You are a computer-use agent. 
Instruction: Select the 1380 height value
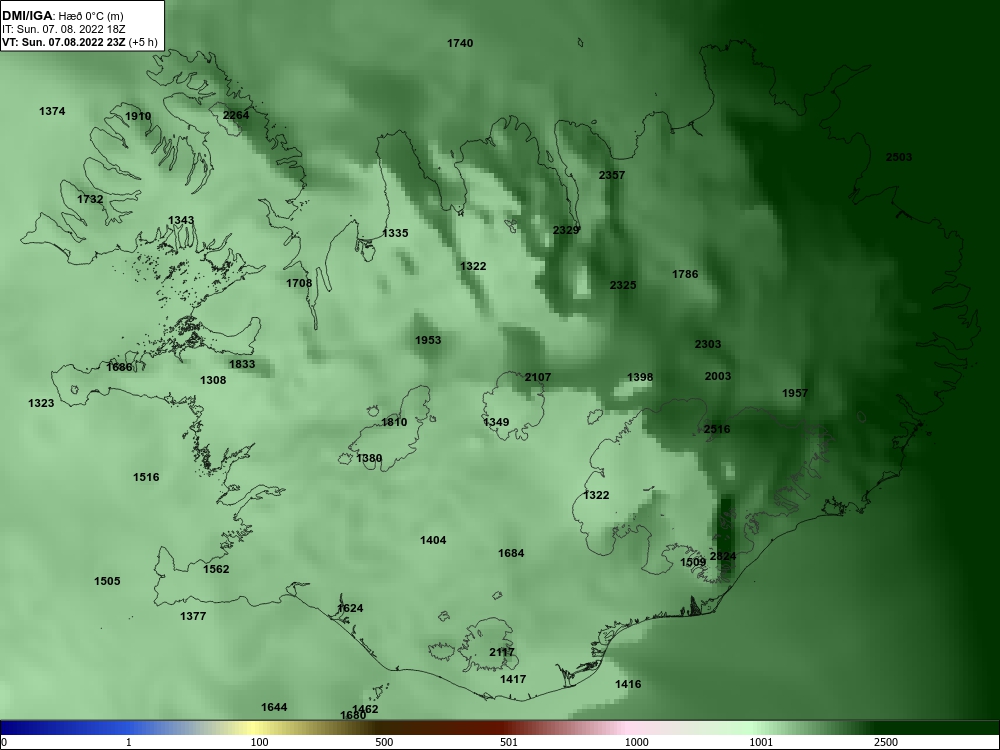369,459
